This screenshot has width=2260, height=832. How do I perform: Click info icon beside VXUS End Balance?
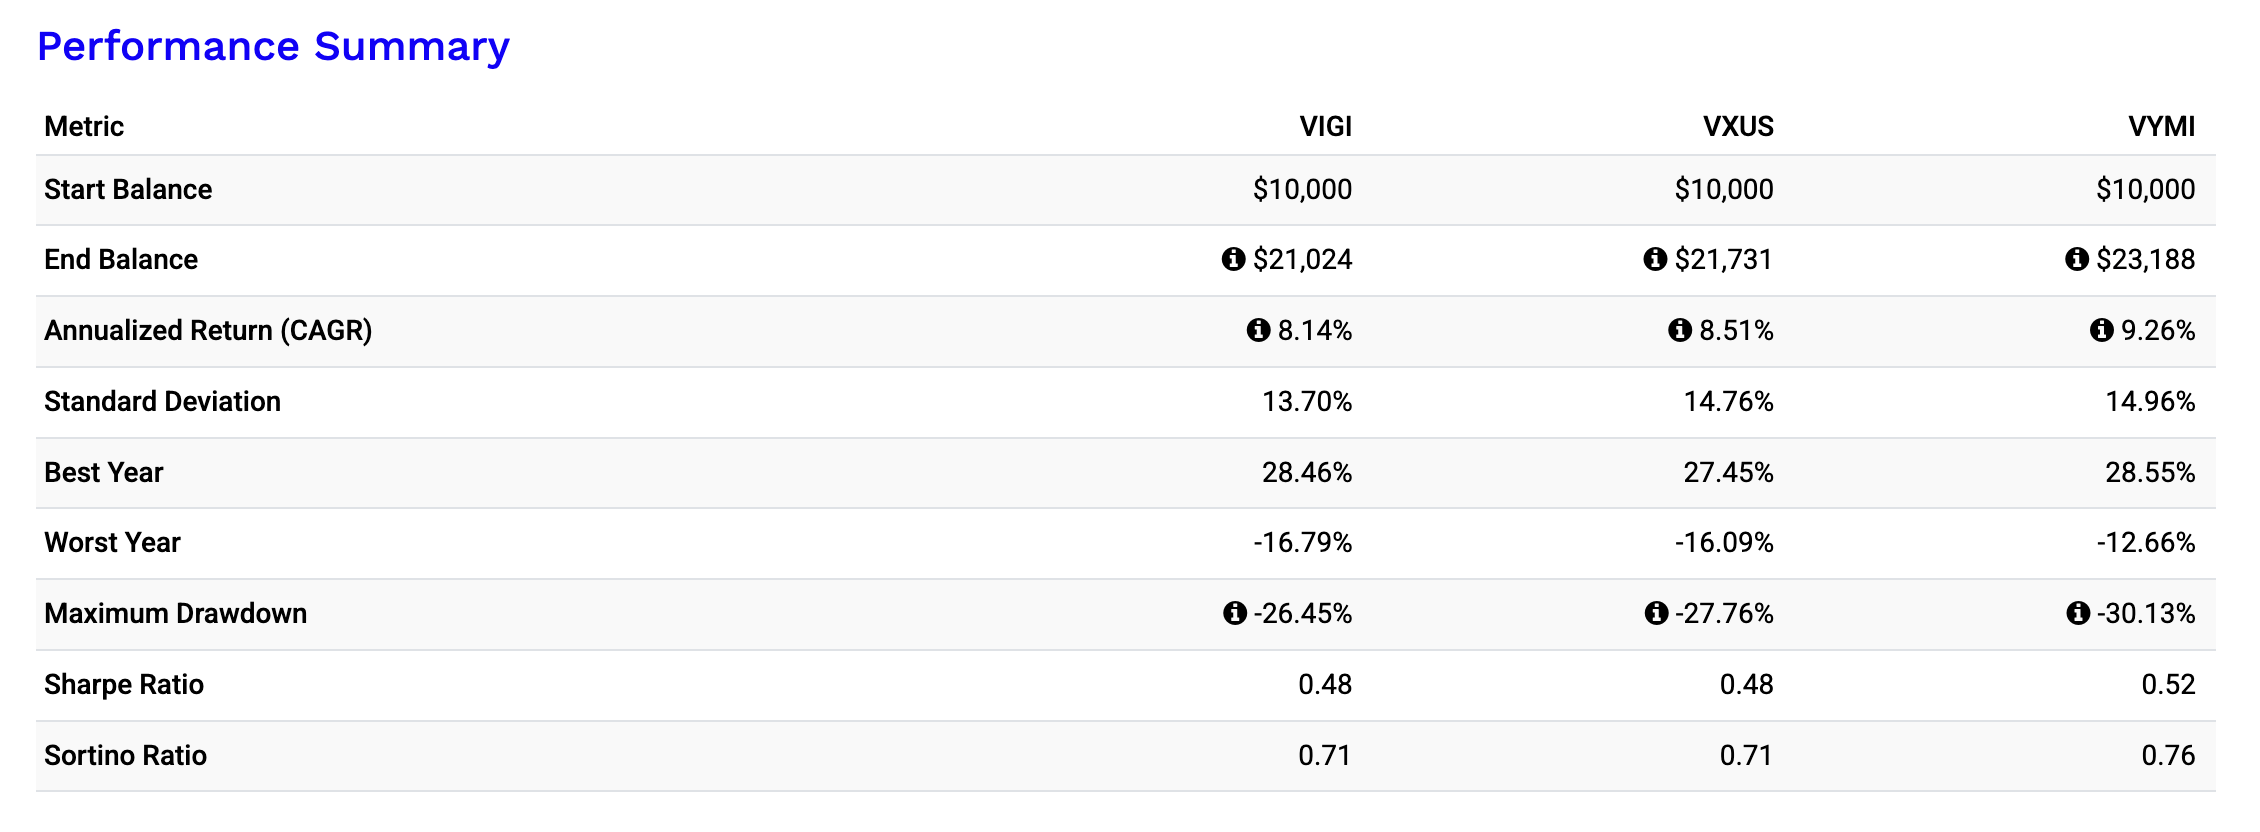(x=1655, y=260)
